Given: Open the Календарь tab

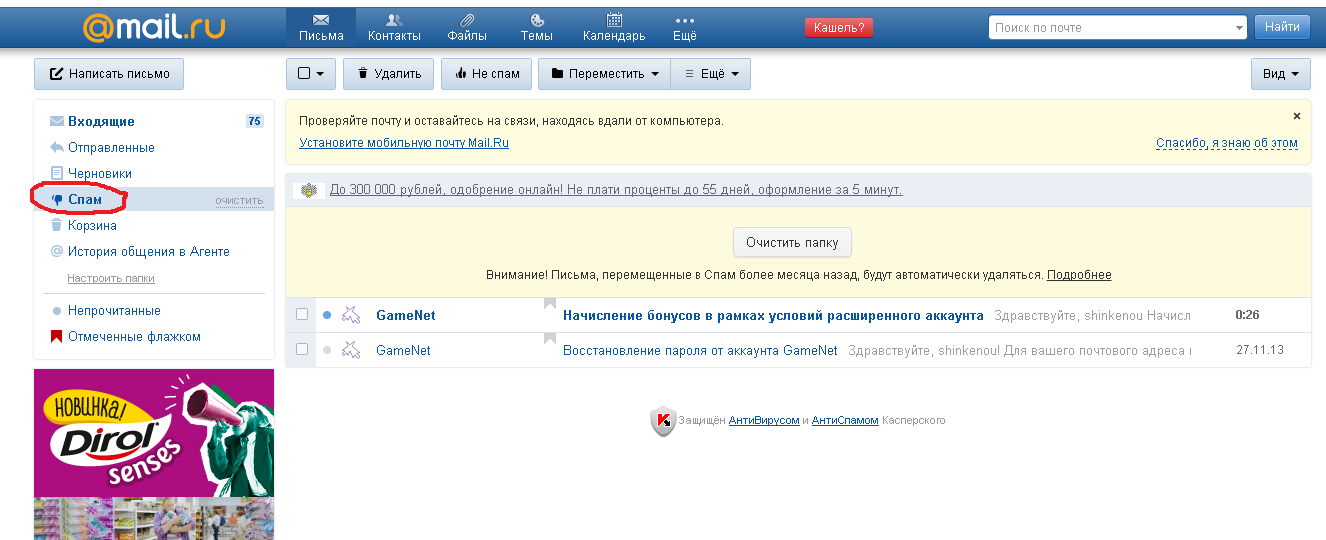Looking at the screenshot, I should pyautogui.click(x=614, y=28).
